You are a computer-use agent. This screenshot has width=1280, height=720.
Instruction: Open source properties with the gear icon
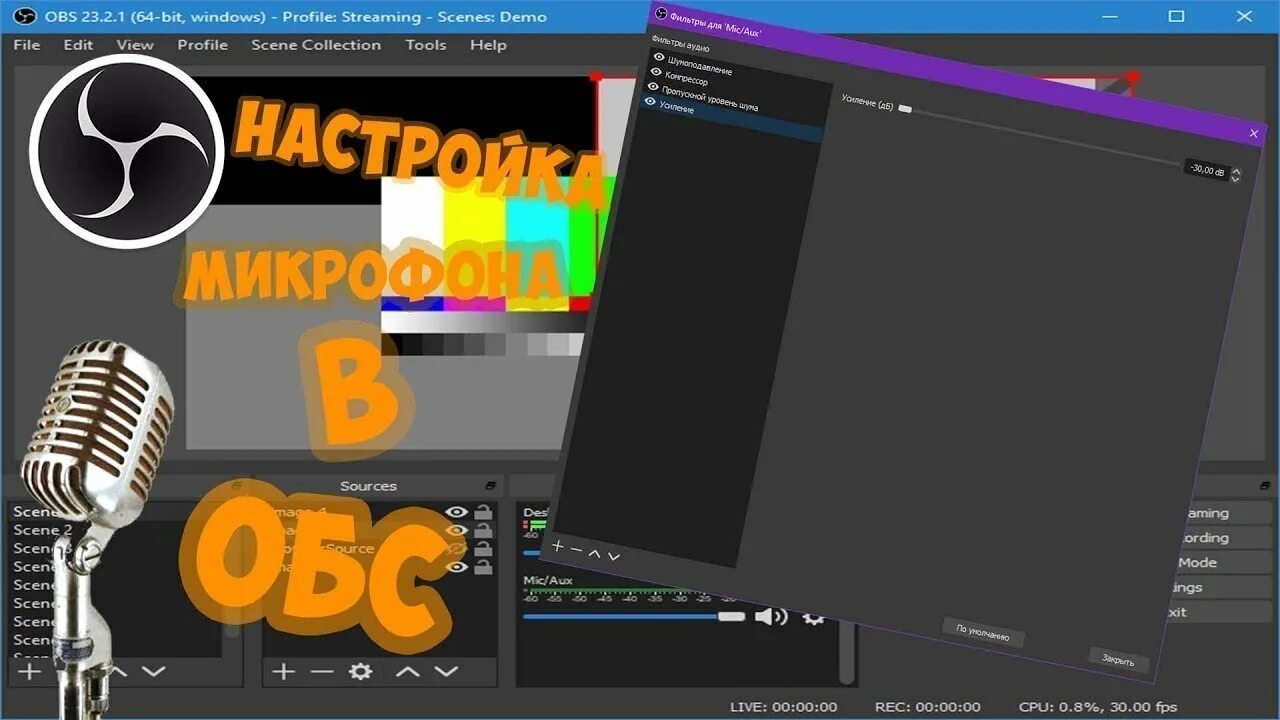point(360,671)
